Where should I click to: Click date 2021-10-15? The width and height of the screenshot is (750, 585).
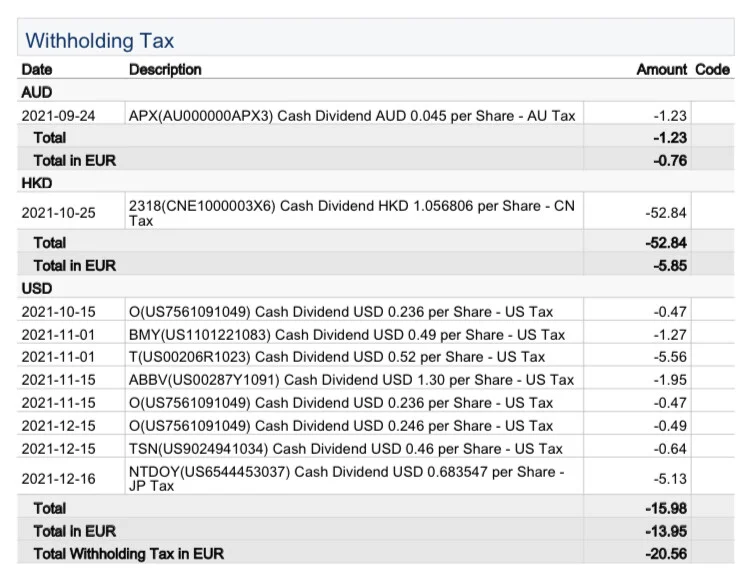(58, 312)
